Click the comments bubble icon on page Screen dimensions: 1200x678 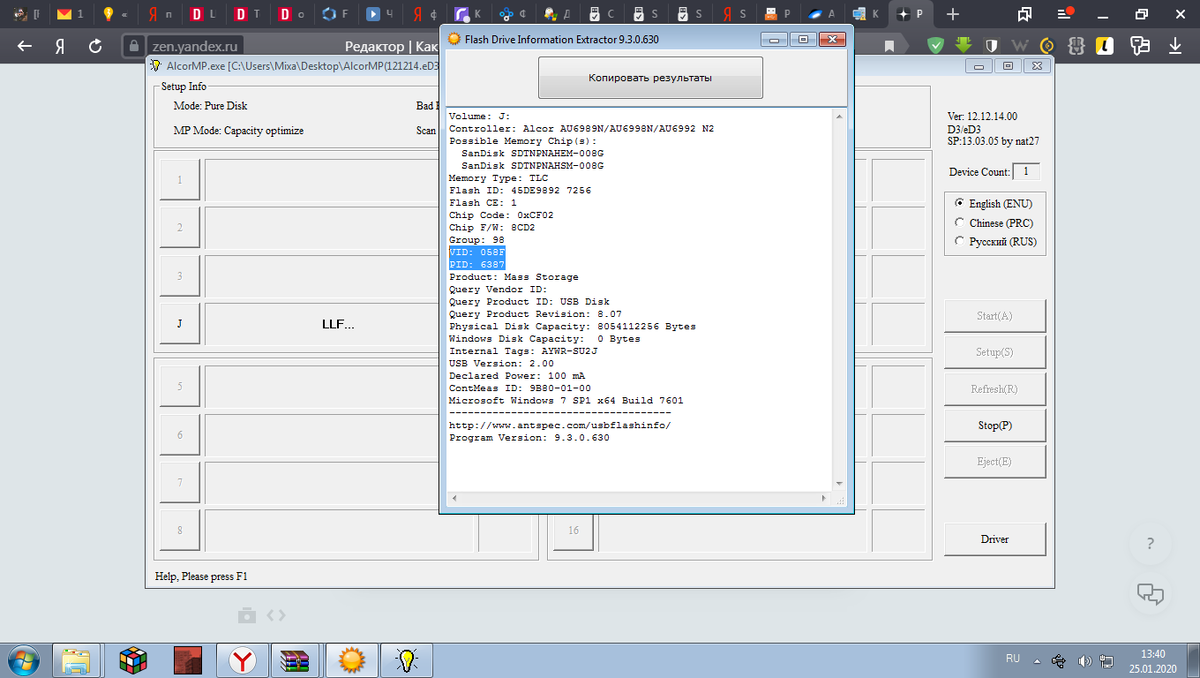(x=1151, y=593)
